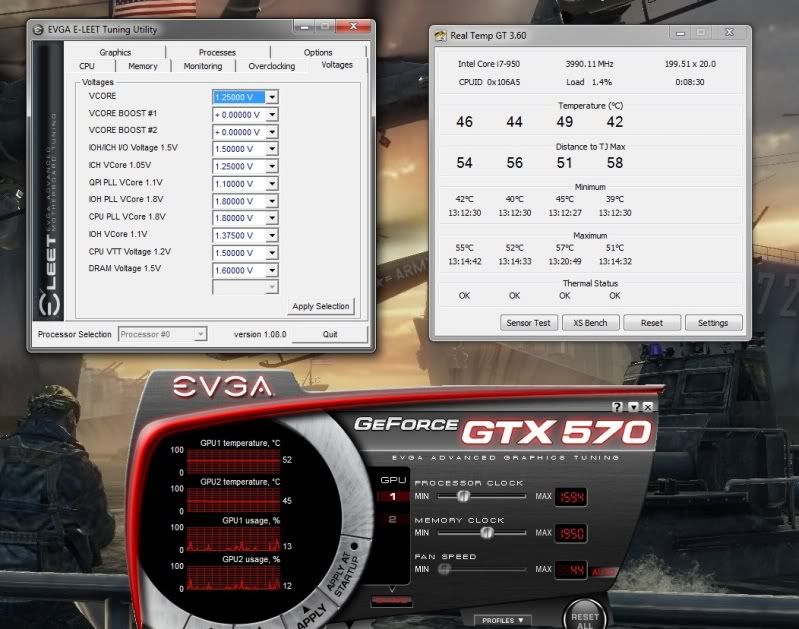This screenshot has height=629, width=799.
Task: Click the Fan Speed slider handle
Action: coord(444,569)
